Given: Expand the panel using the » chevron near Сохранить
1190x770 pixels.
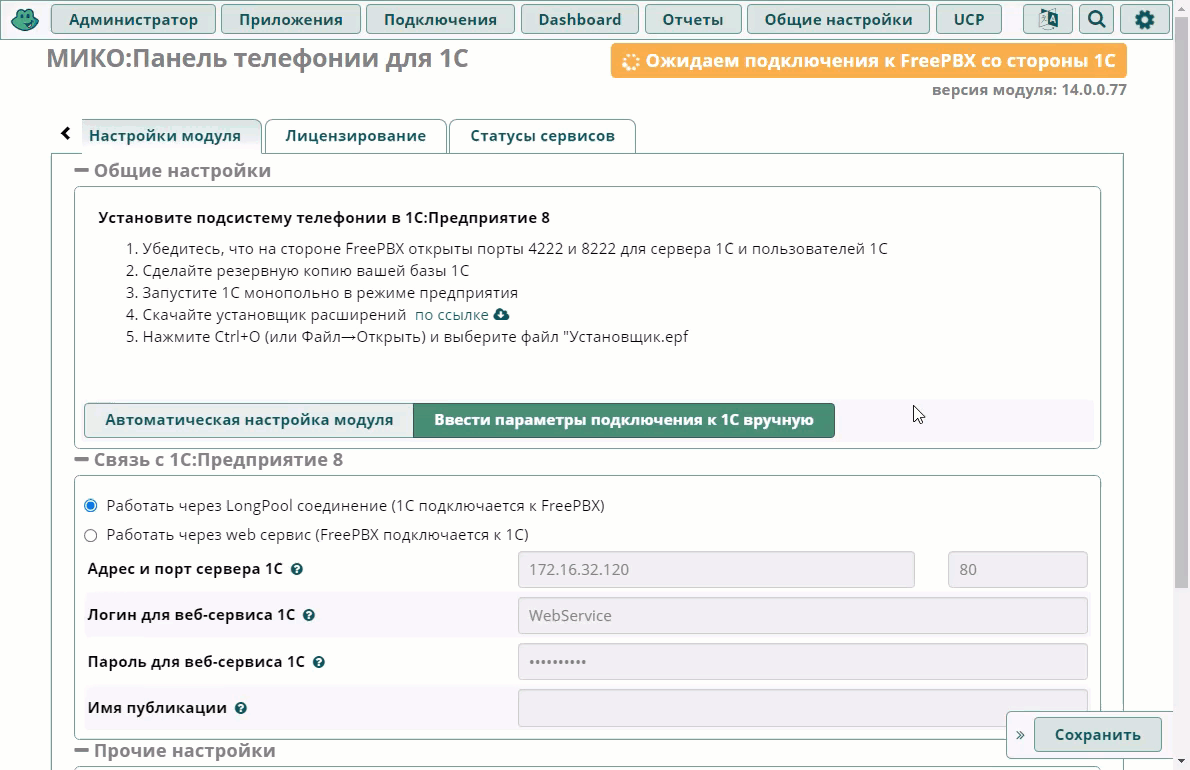Looking at the screenshot, I should click(1021, 734).
